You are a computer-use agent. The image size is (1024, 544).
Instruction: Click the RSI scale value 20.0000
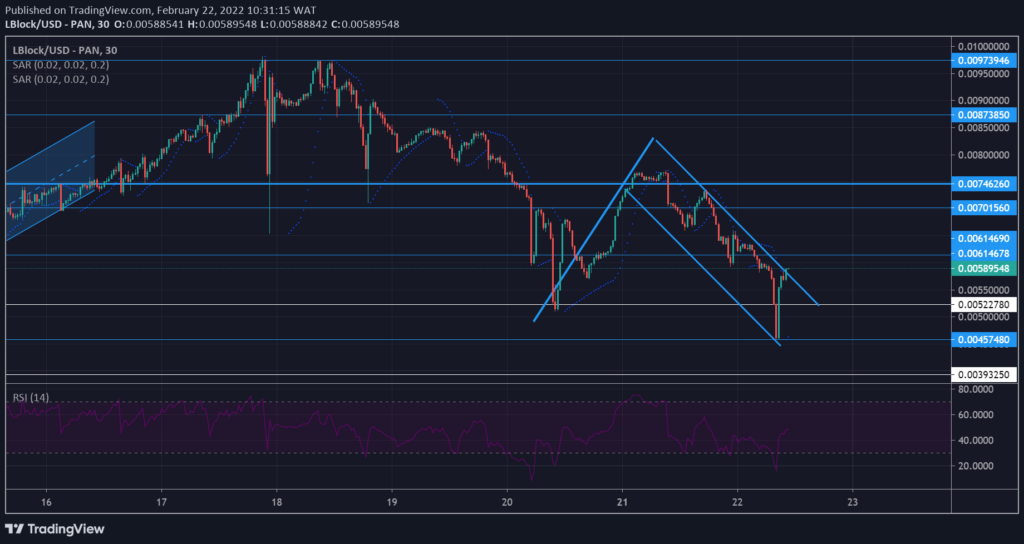point(977,466)
